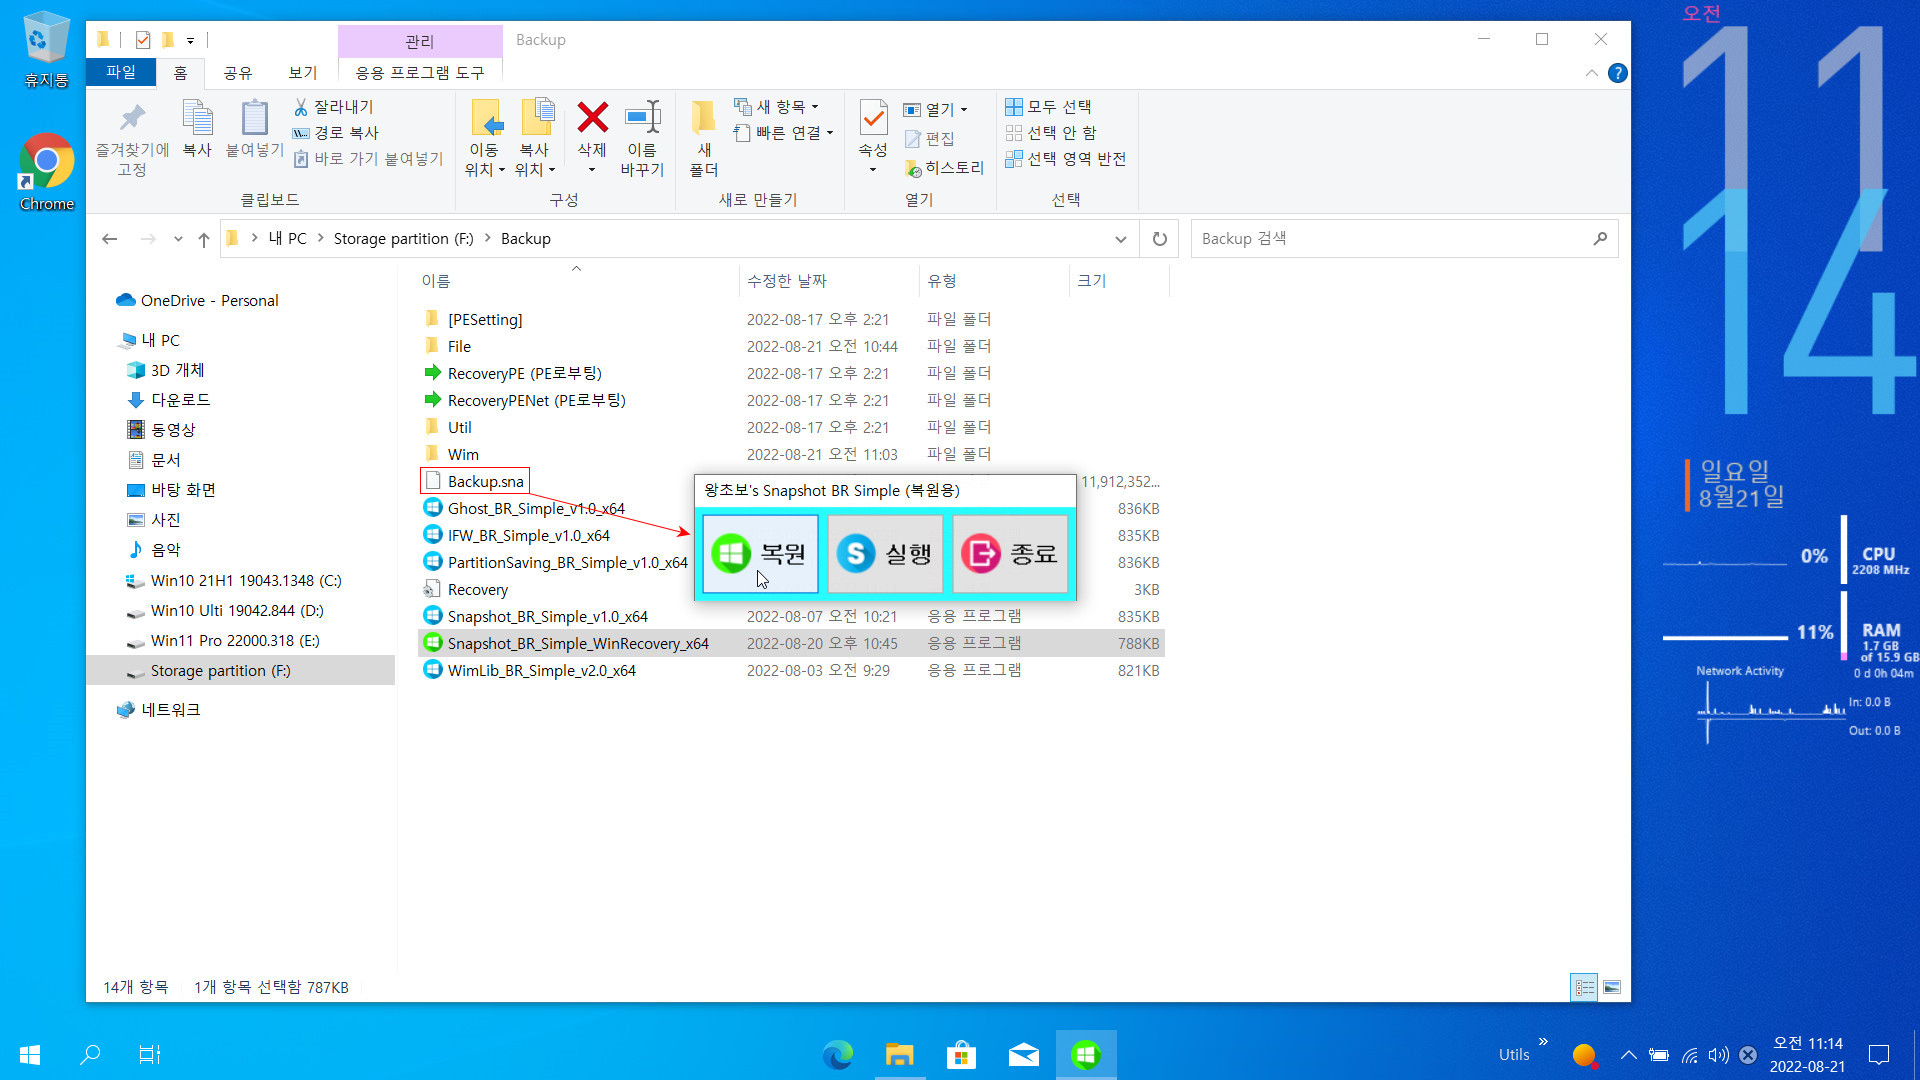
Task: Switch to large icons view
Action: click(x=1612, y=988)
